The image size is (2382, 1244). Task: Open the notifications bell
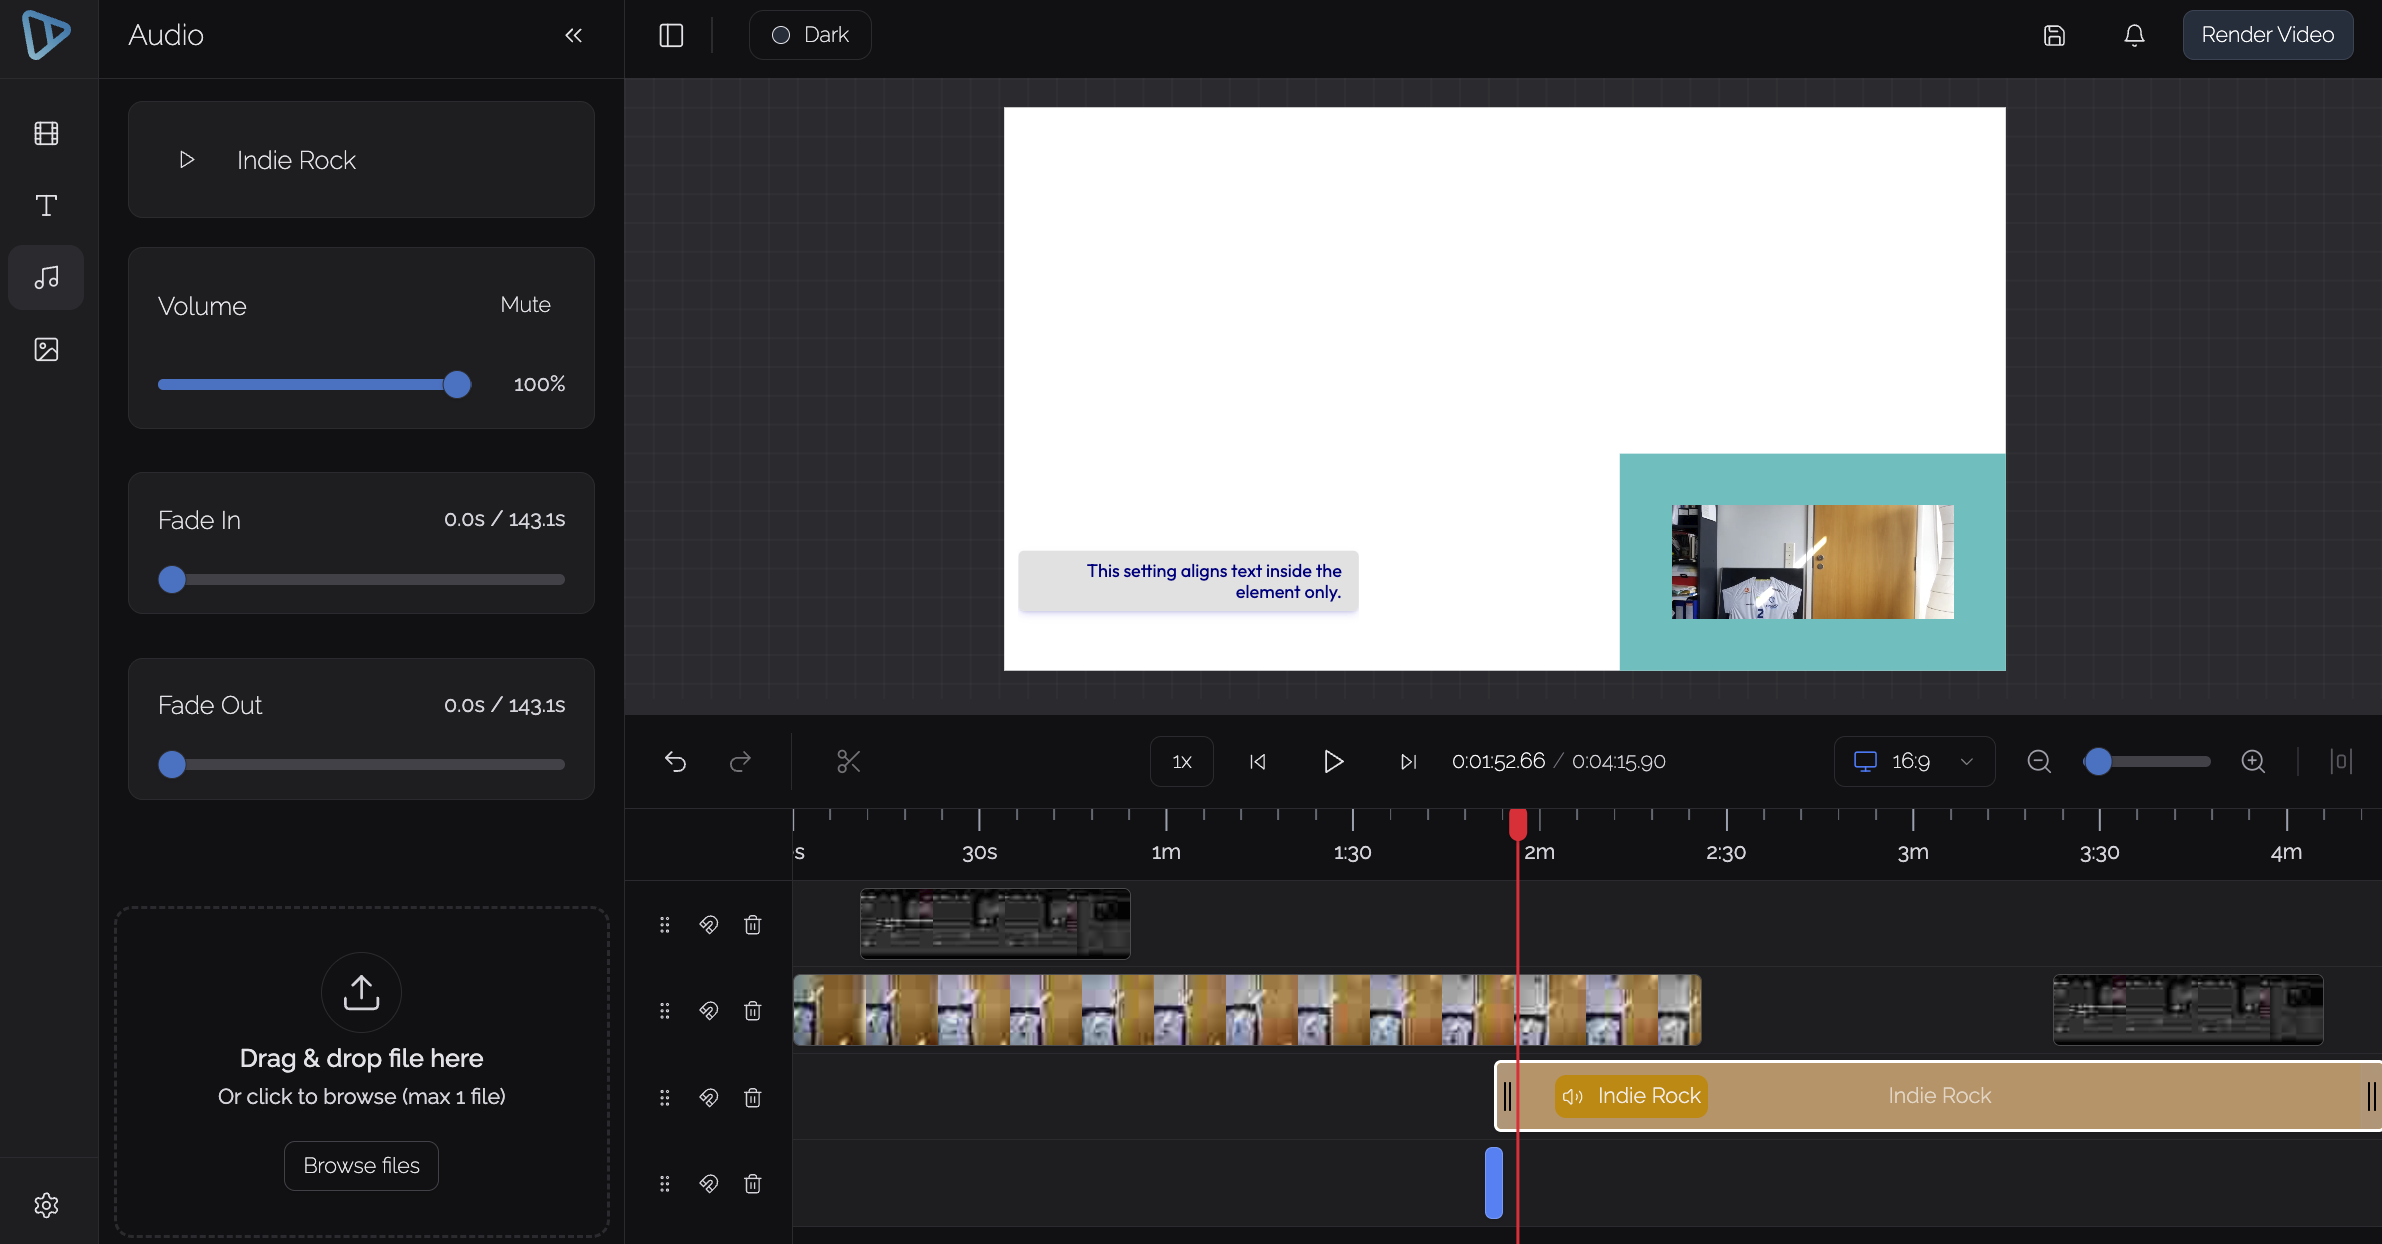click(x=2134, y=35)
